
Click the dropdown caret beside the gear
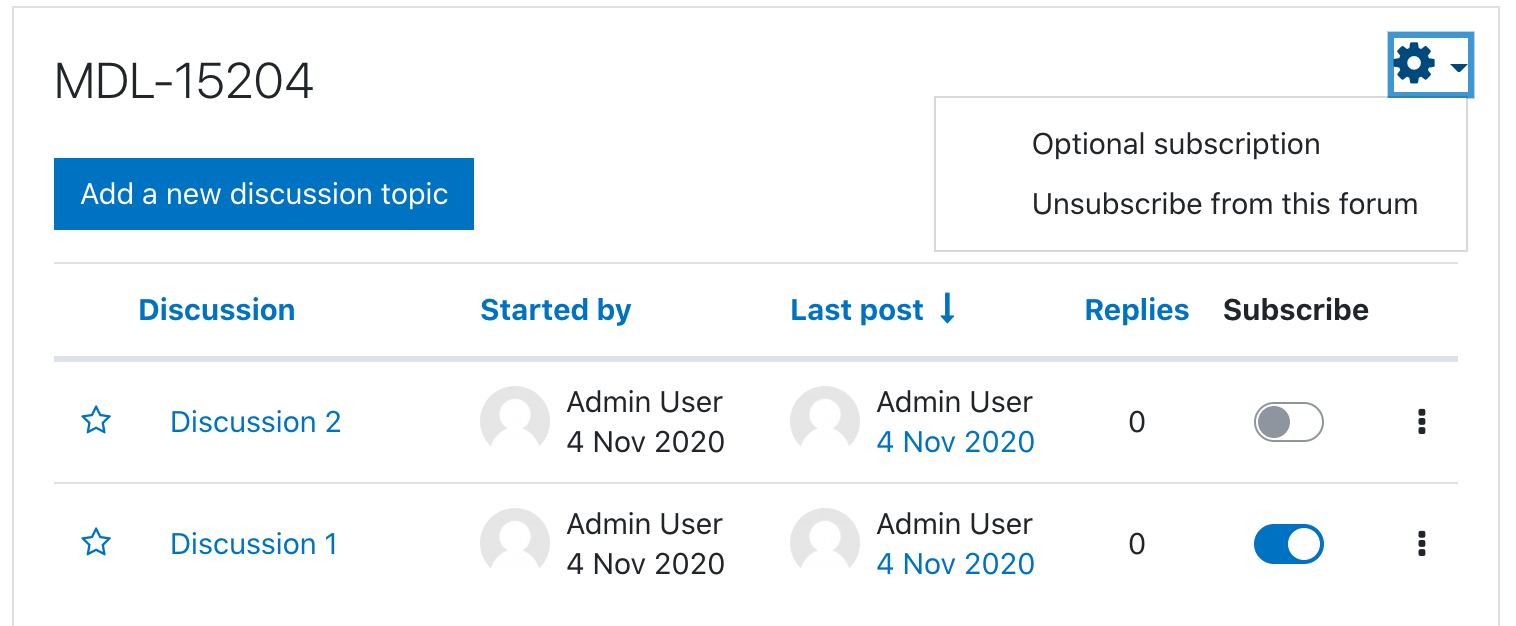click(x=1458, y=67)
